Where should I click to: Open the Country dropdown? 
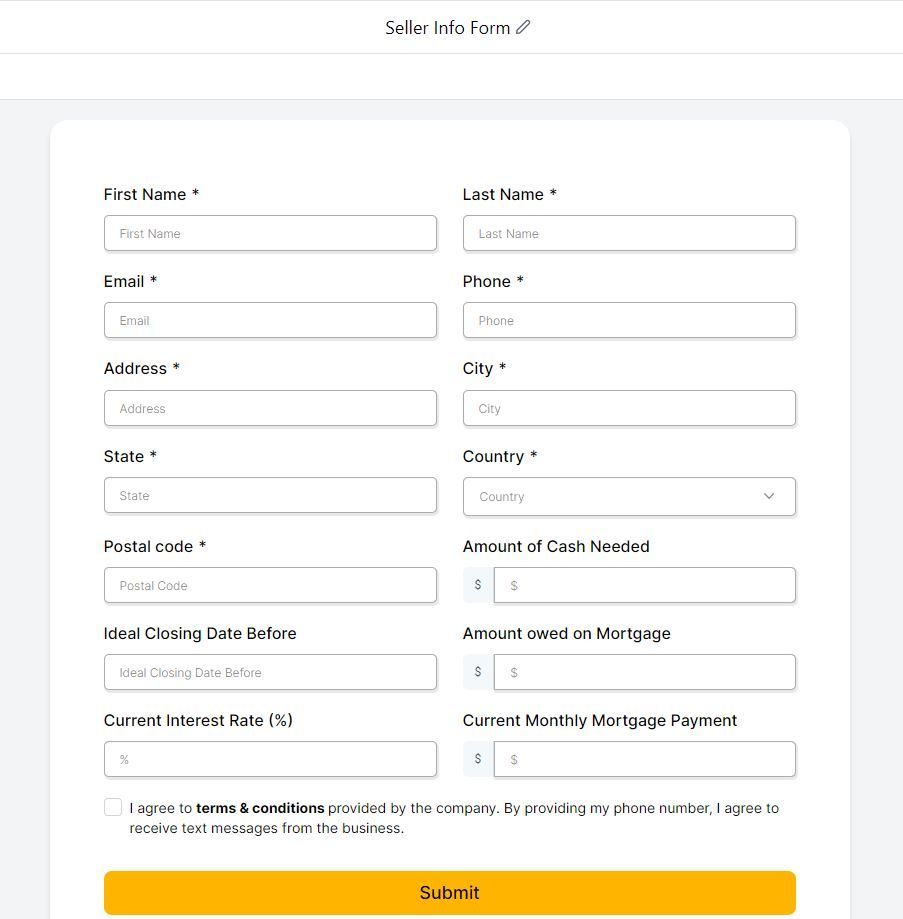point(629,496)
